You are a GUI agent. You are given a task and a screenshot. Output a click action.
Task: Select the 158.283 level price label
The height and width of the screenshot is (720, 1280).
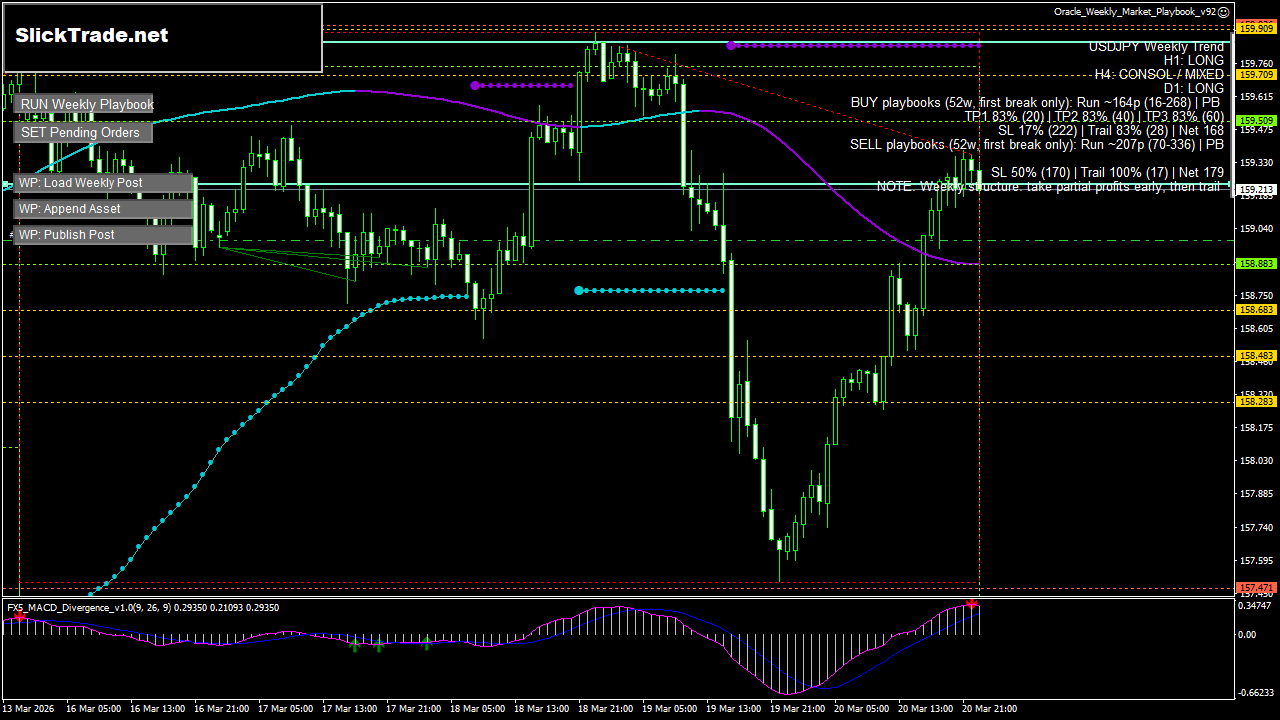tap(1256, 401)
